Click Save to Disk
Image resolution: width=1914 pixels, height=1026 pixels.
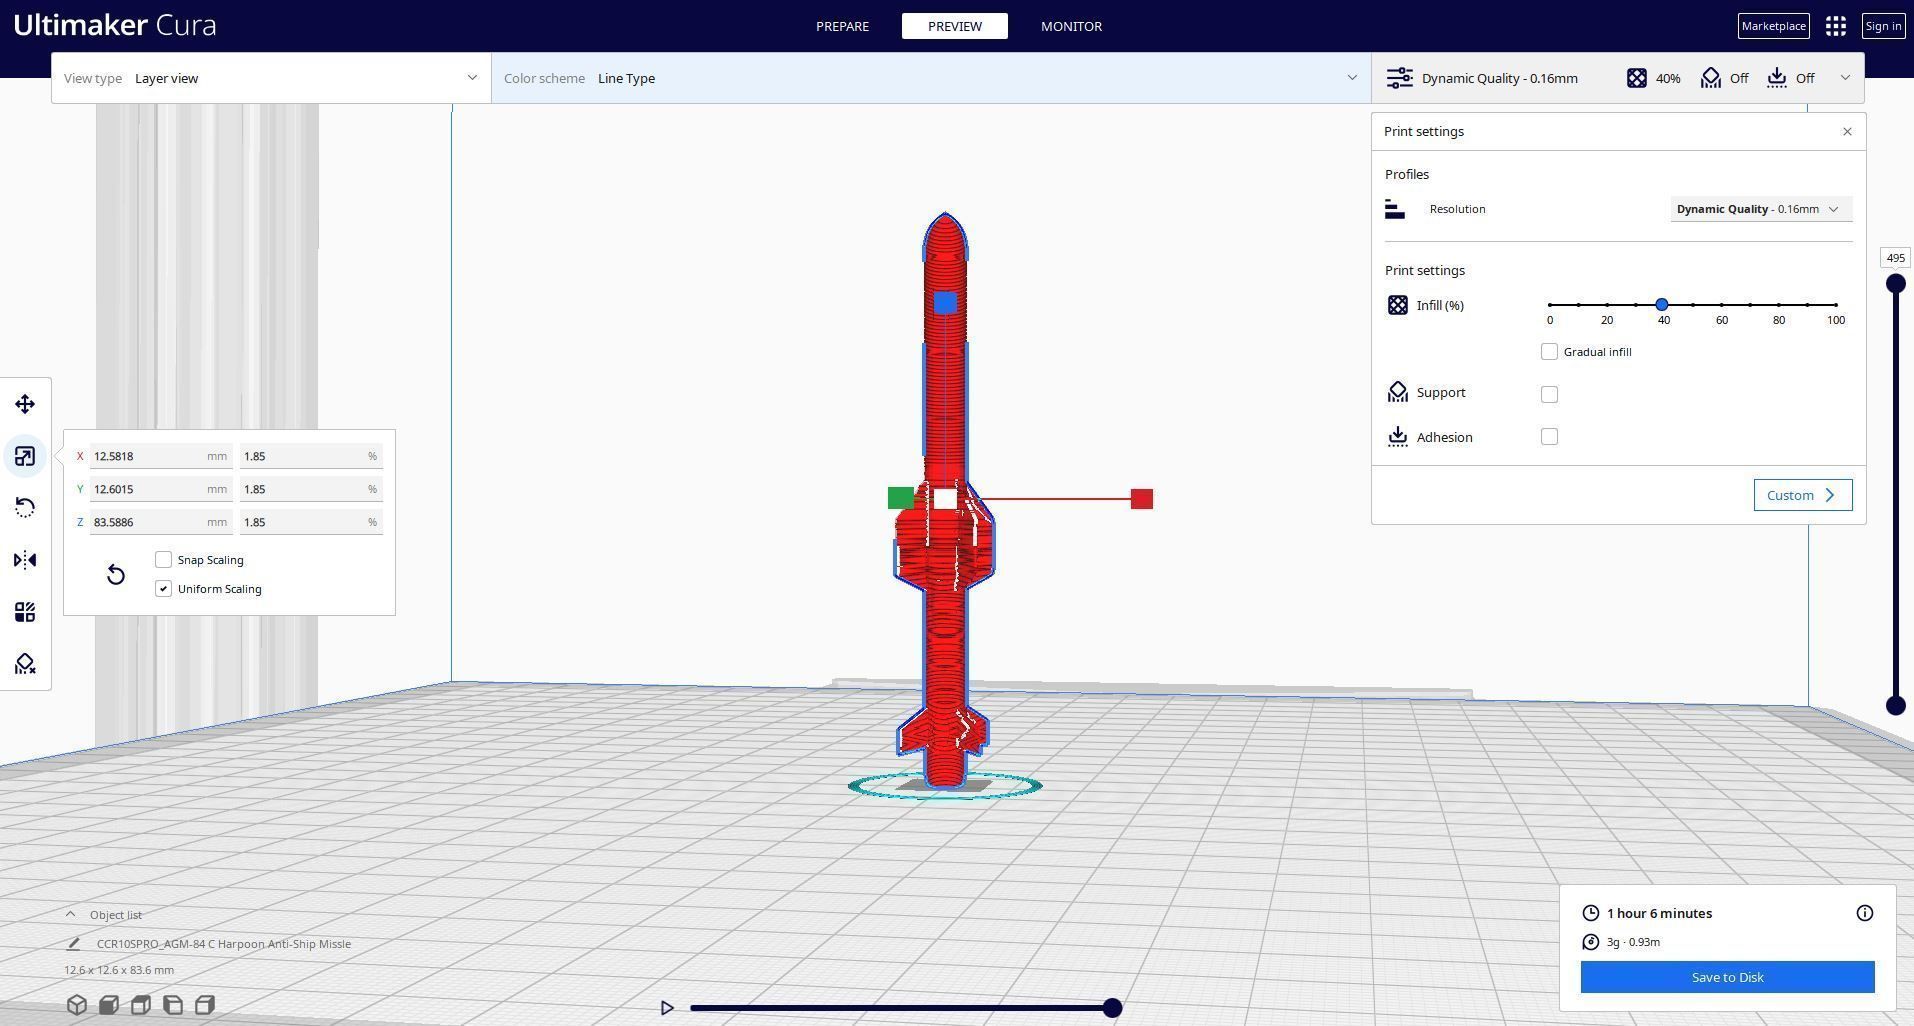click(1727, 977)
